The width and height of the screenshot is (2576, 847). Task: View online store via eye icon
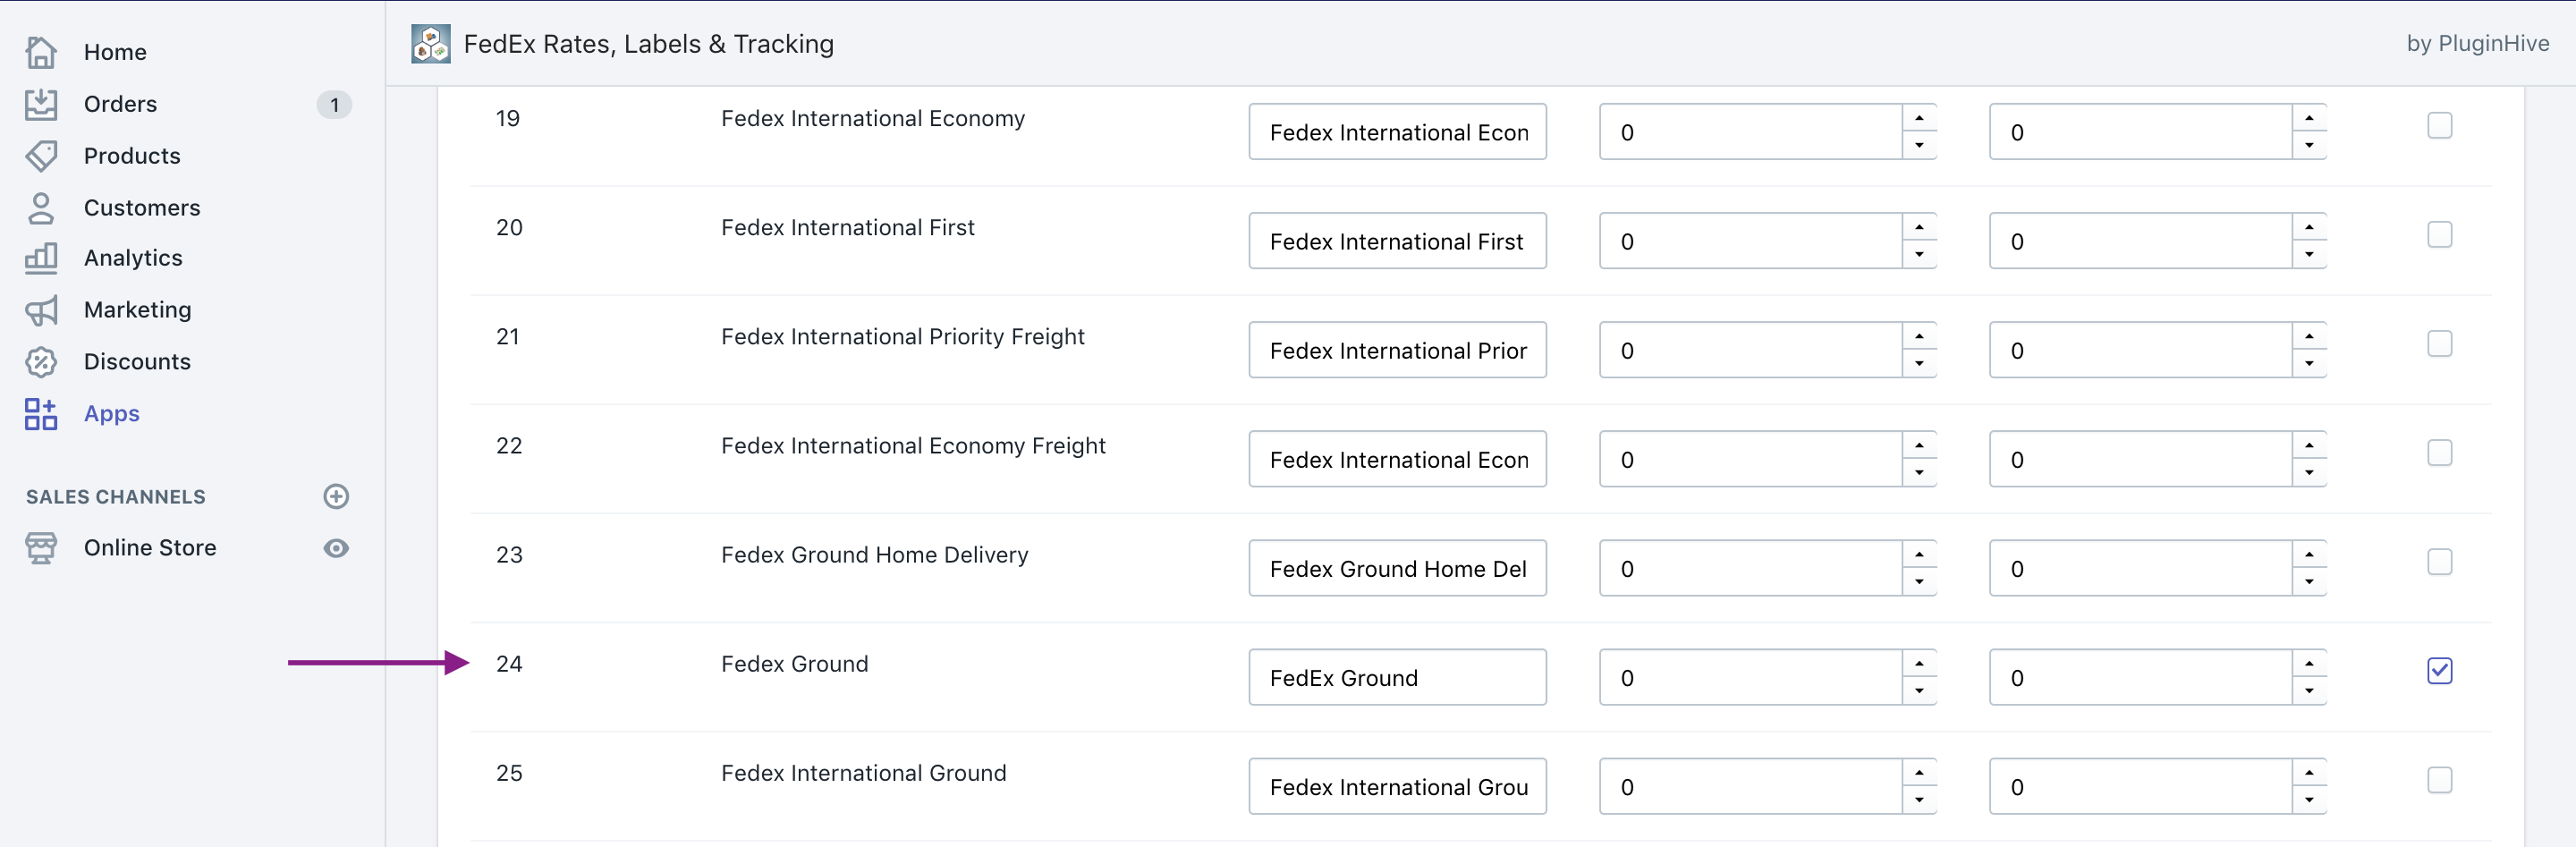(x=336, y=548)
